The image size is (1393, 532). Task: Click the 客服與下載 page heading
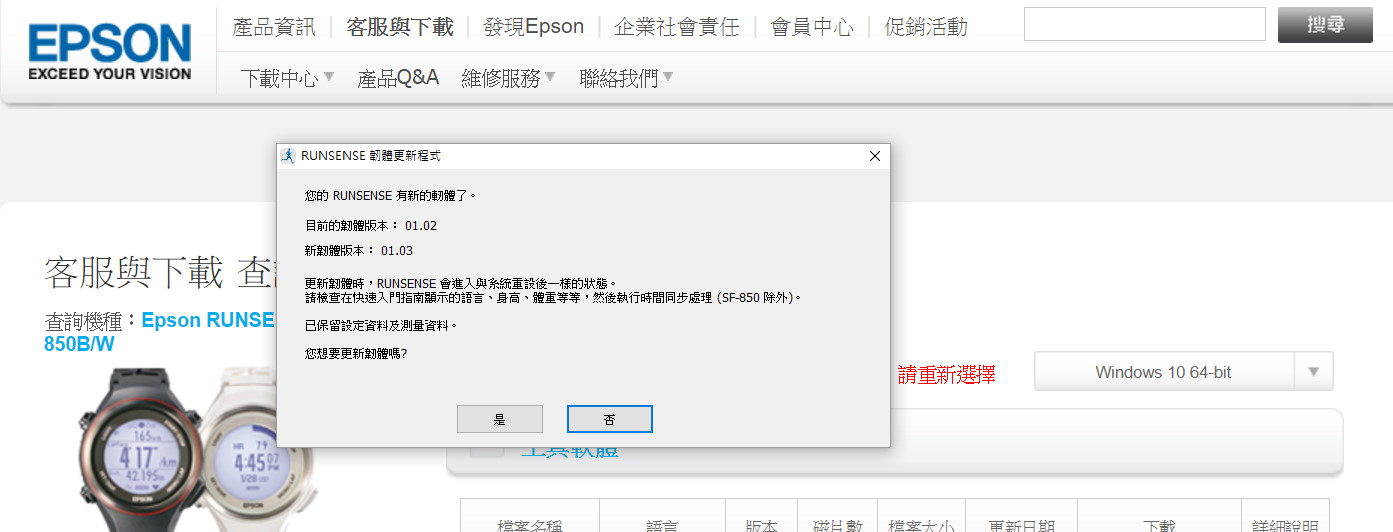pos(134,272)
